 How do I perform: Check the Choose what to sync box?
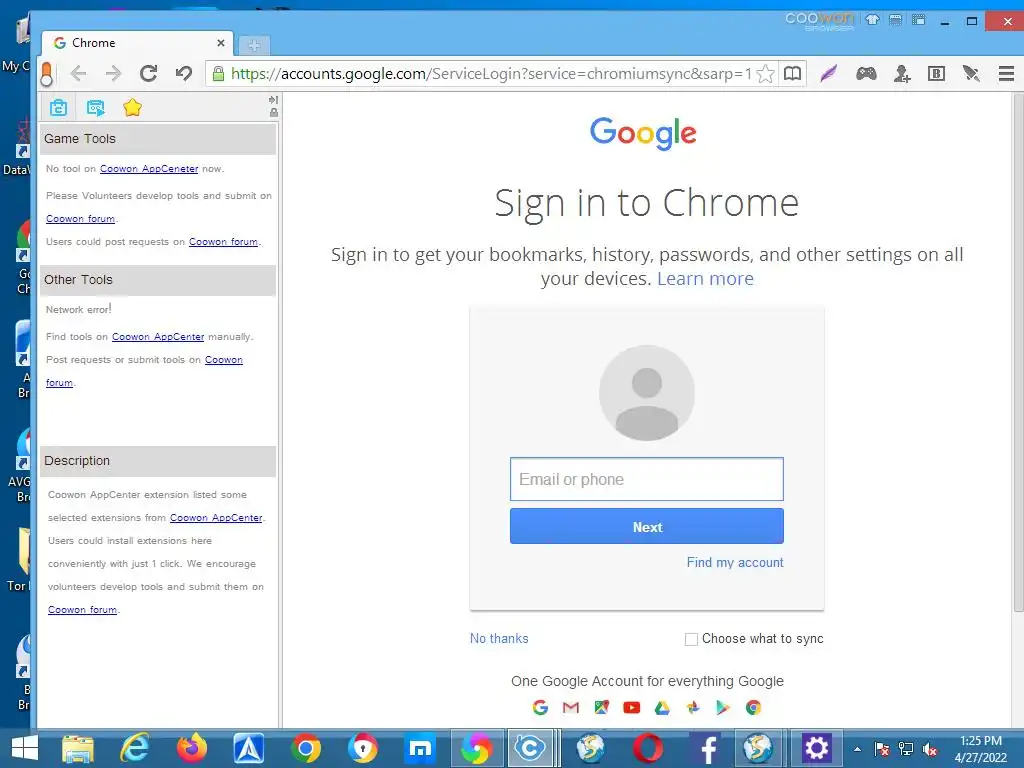(x=691, y=639)
